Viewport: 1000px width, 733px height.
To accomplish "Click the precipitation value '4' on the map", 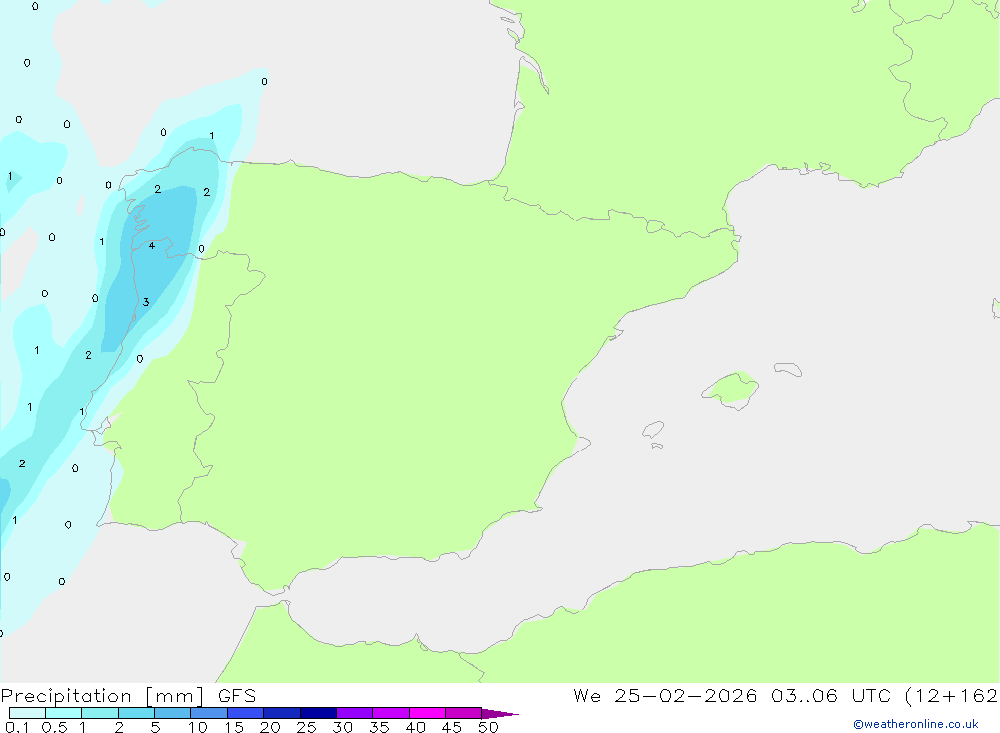I will pos(152,246).
